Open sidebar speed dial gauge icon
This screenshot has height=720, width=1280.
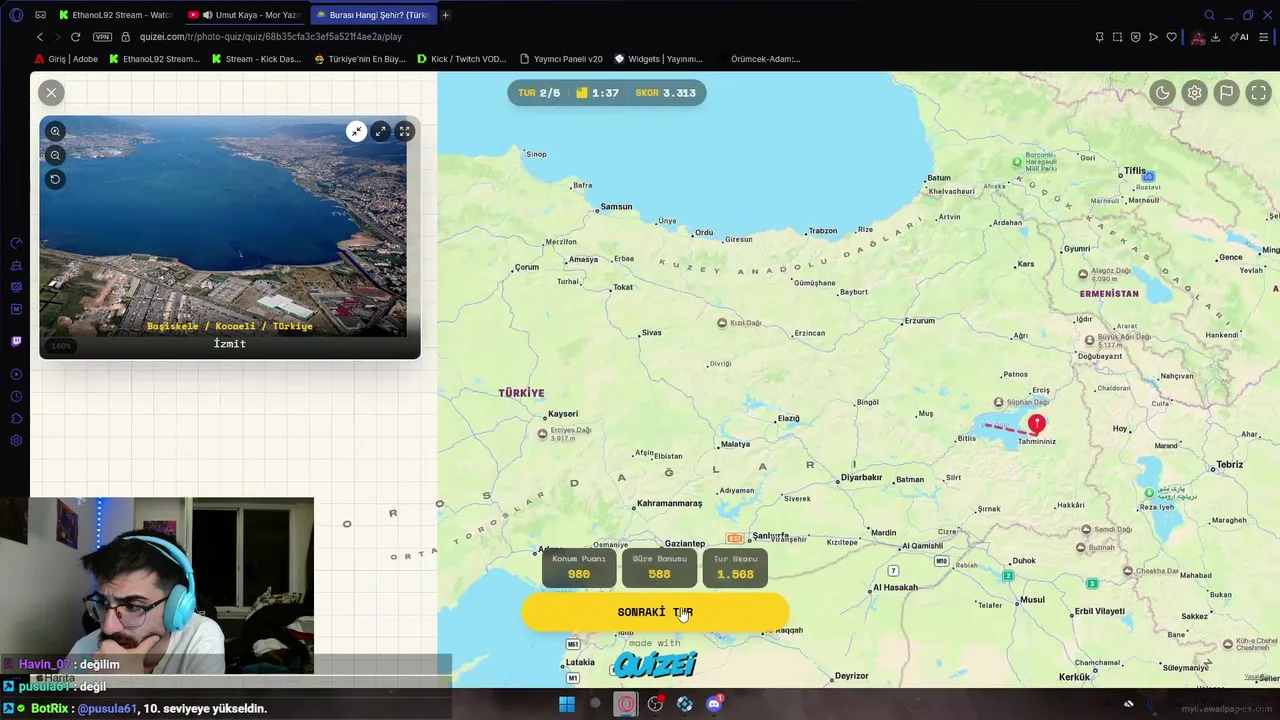point(16,243)
